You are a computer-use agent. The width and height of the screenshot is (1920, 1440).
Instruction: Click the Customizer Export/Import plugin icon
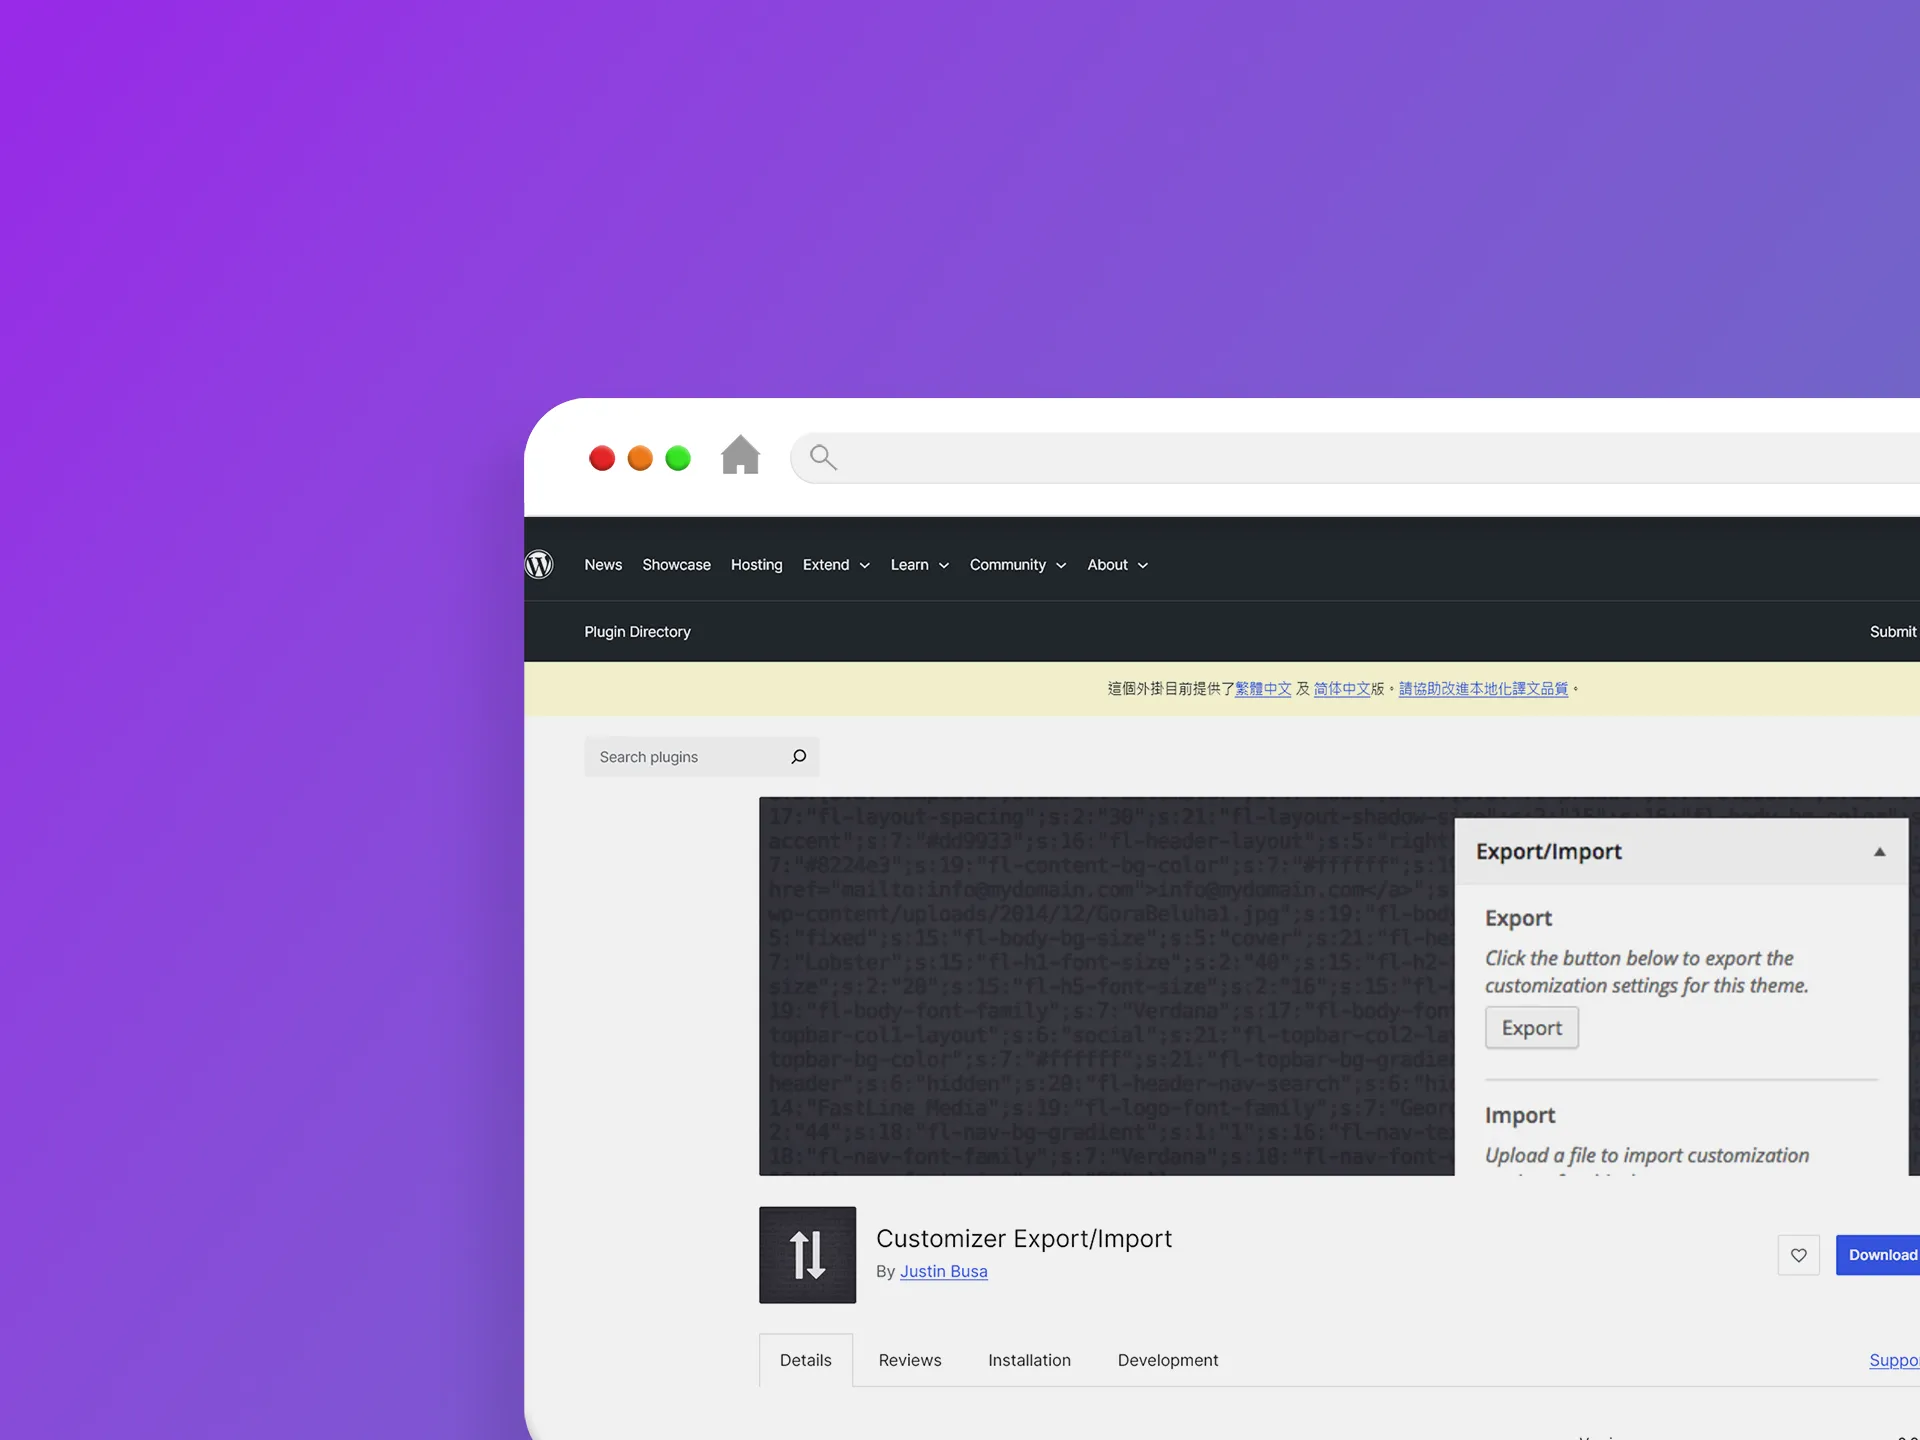tap(807, 1255)
